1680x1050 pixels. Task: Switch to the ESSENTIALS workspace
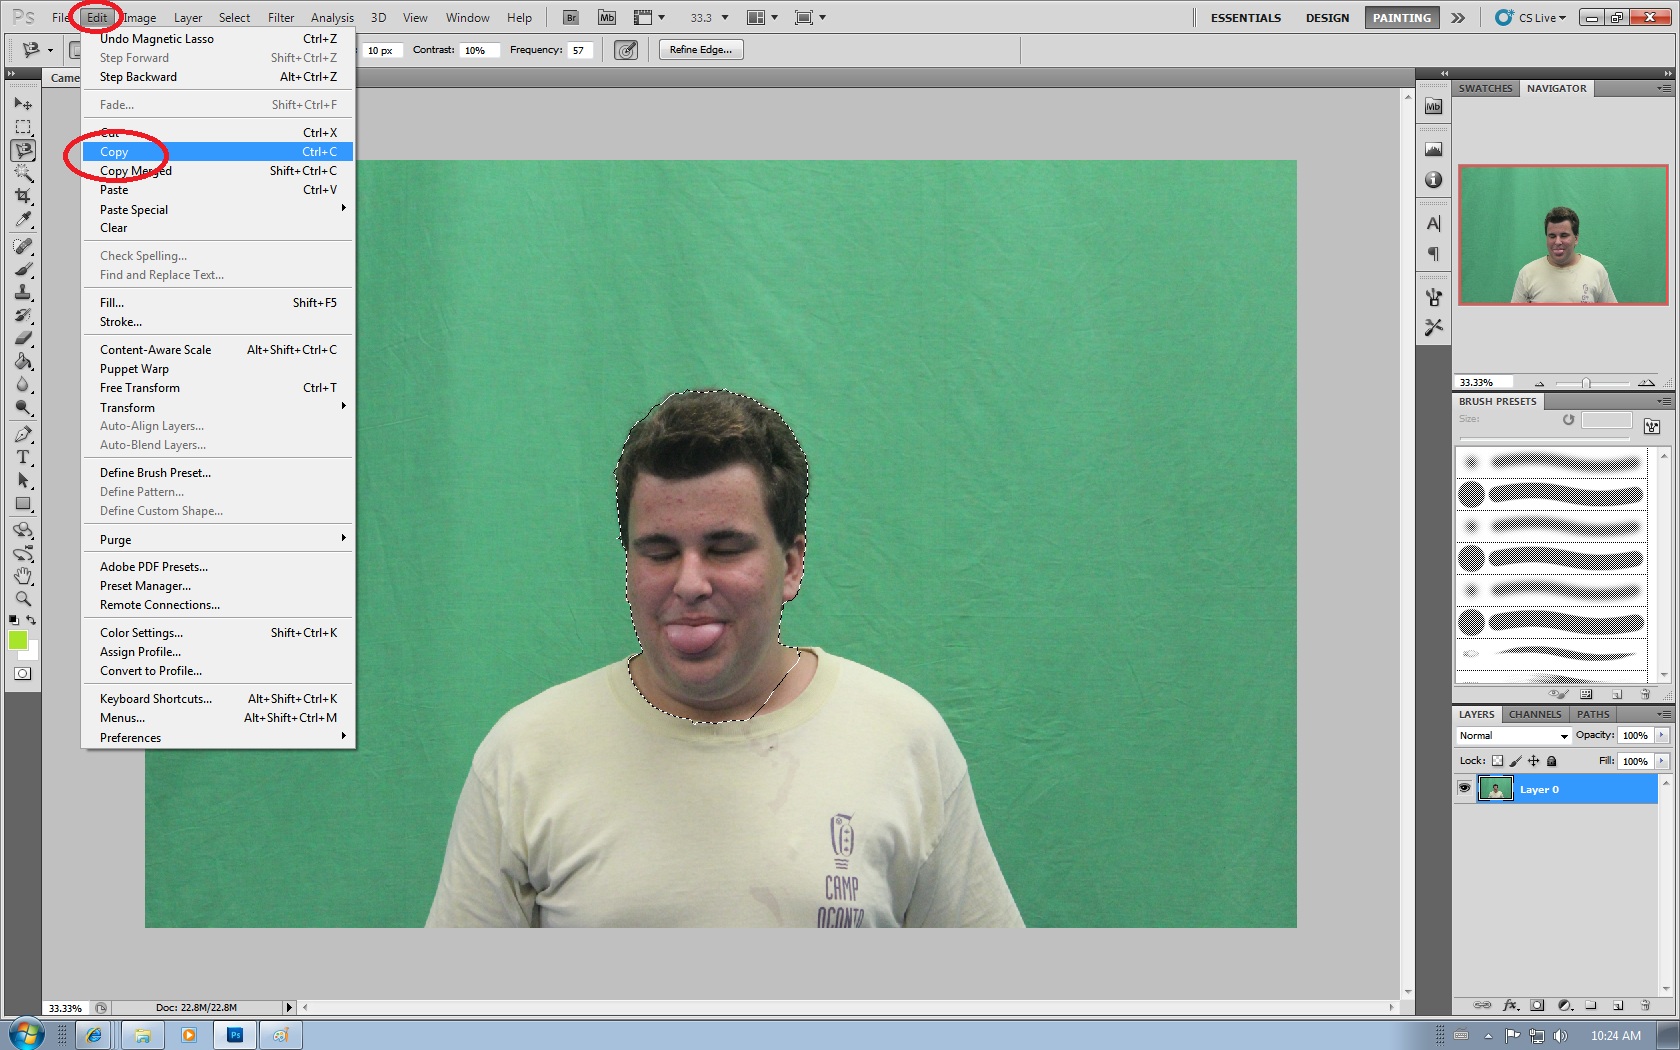(1245, 18)
